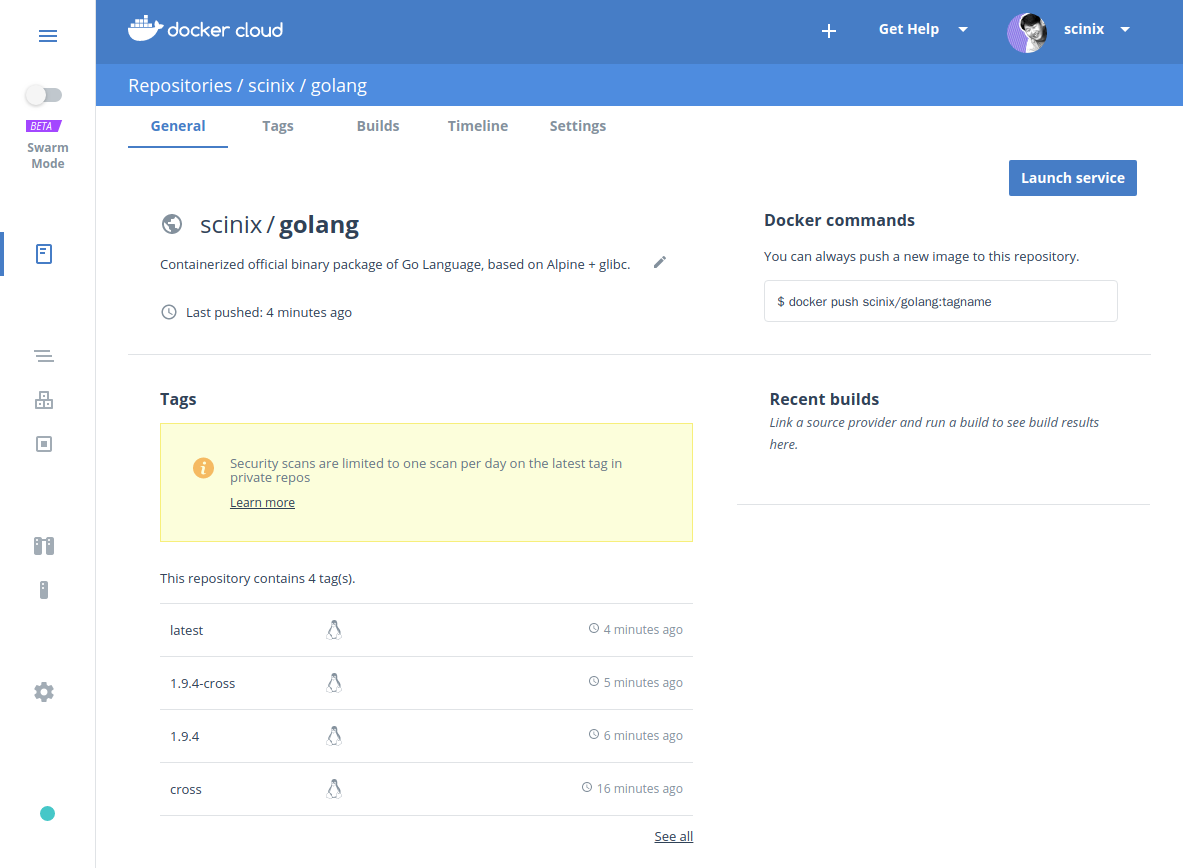Switch to the Tags tab
1183x868 pixels.
point(278,126)
